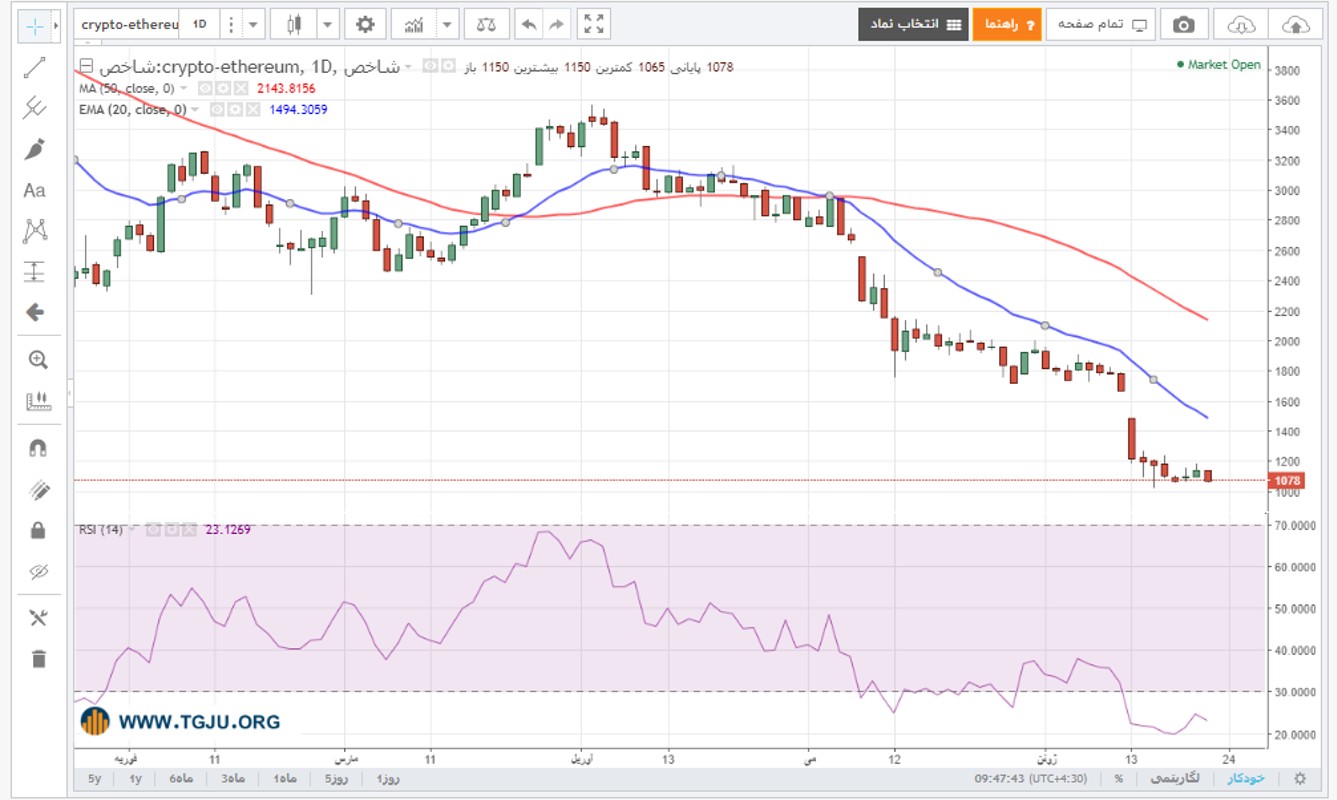
Task: Open chart settings gear in top toolbar
Action: (366, 24)
